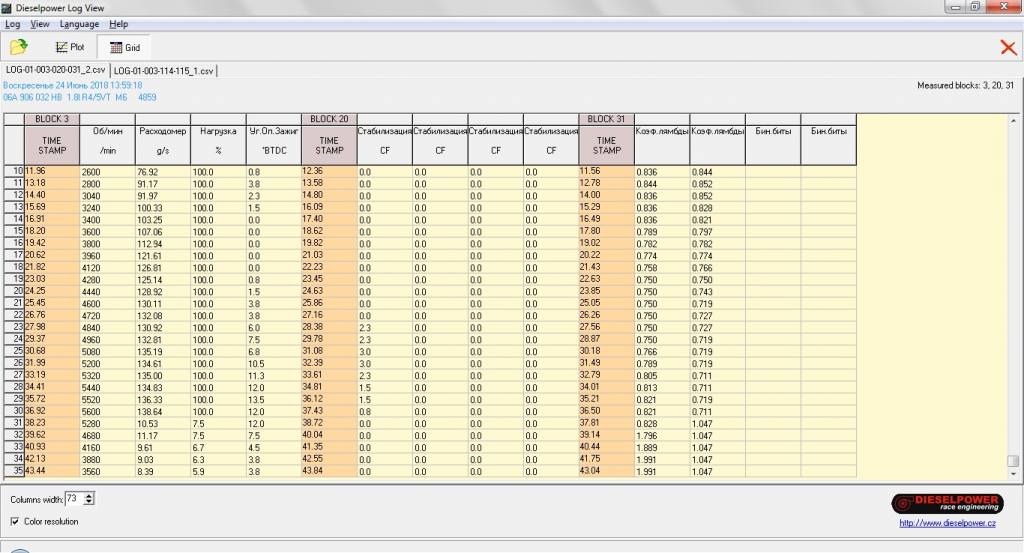
Task: Open the Language menu
Action: [x=79, y=24]
